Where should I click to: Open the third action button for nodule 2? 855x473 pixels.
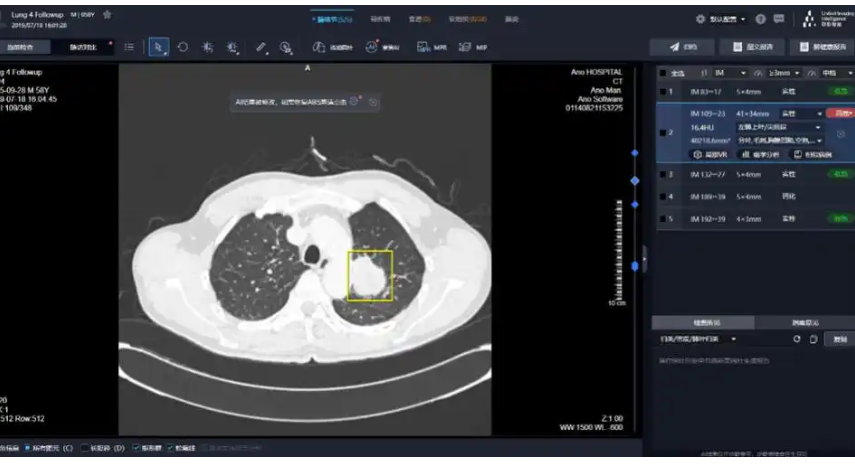click(x=813, y=155)
